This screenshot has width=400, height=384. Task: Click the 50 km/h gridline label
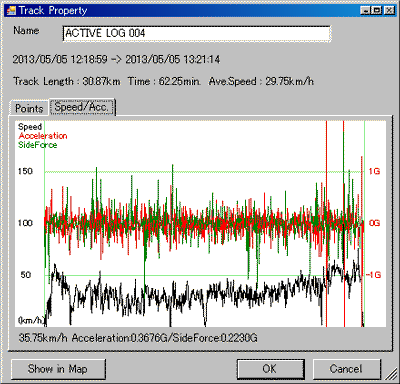click(26, 275)
